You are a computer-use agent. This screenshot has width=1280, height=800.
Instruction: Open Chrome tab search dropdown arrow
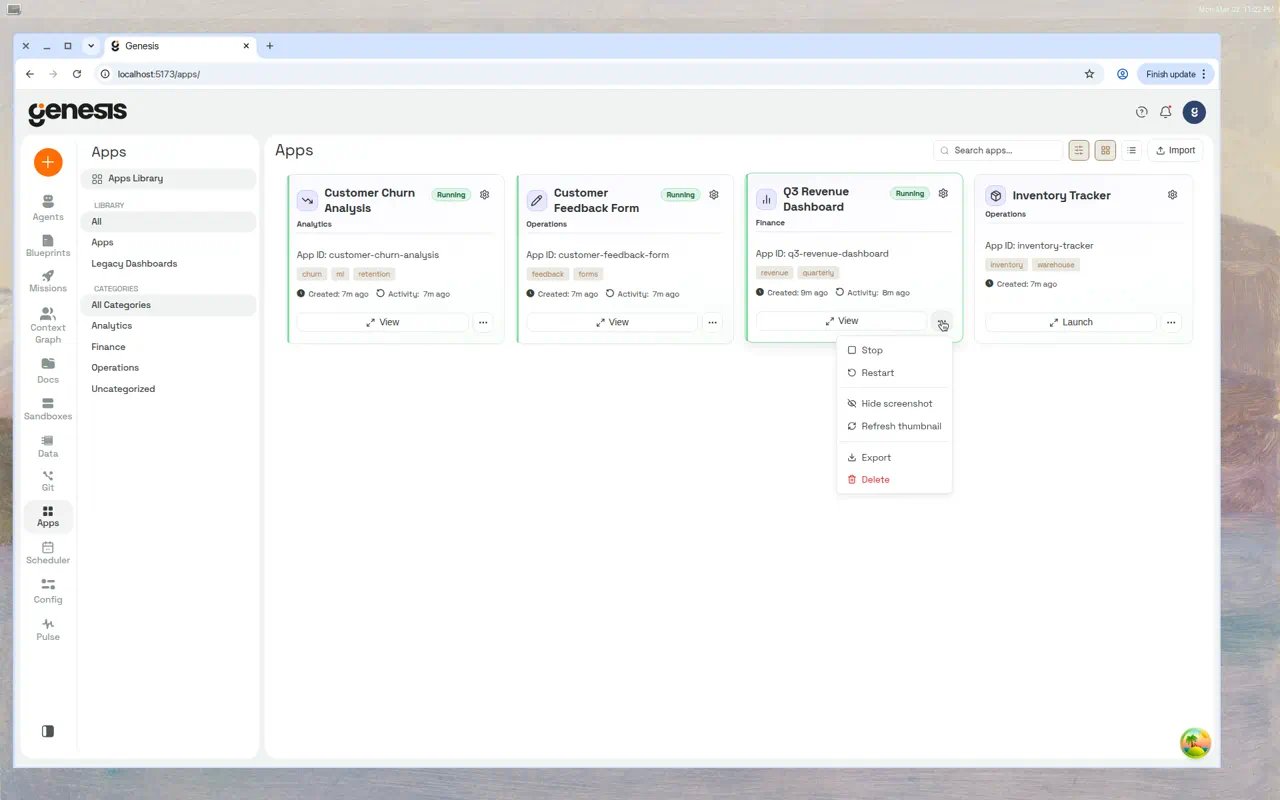click(x=91, y=46)
